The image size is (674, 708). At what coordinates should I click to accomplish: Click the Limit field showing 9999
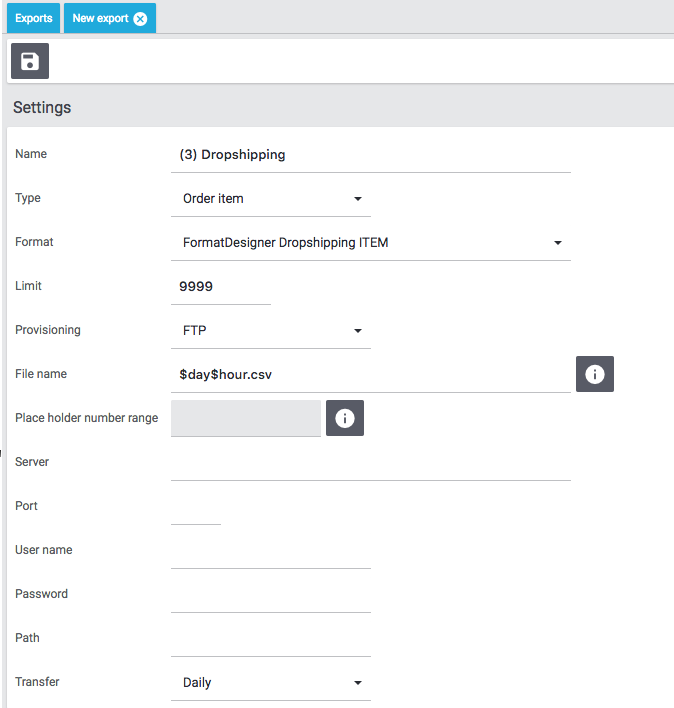coord(221,287)
